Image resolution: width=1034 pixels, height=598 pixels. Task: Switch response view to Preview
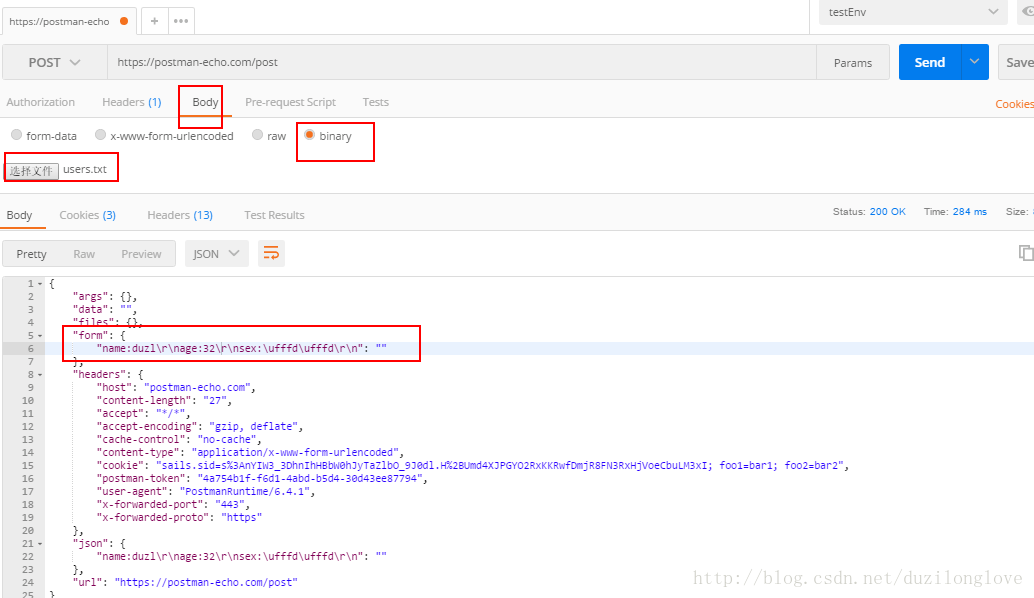(141, 254)
